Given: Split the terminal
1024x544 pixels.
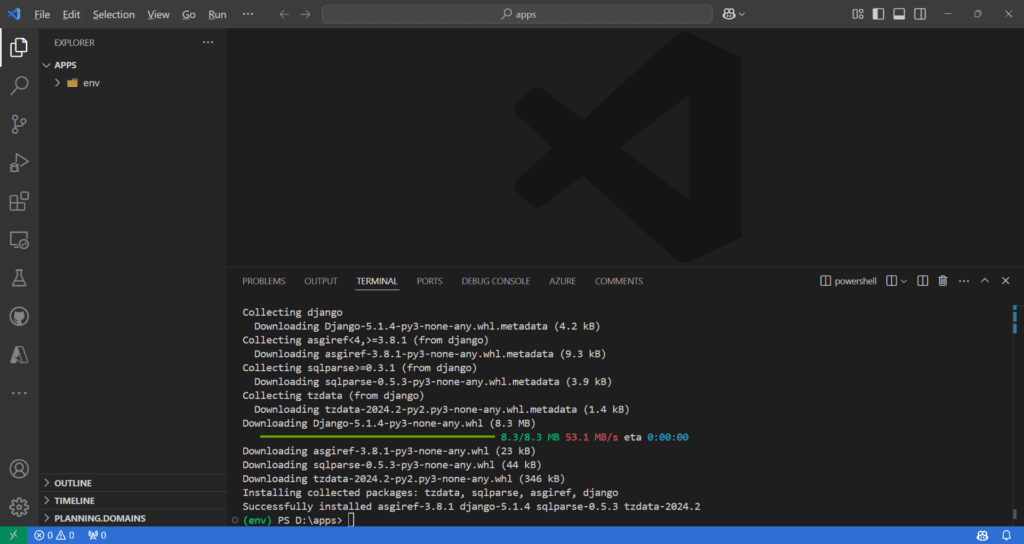Looking at the screenshot, I should click(922, 281).
